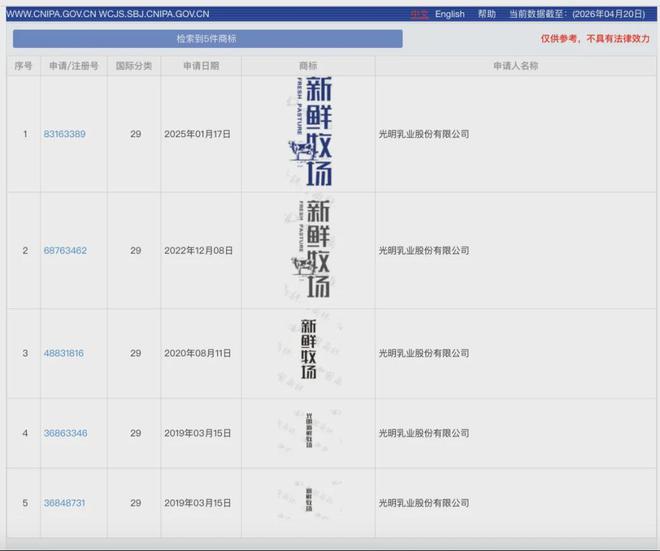Click the 申请人名称 column header
The height and width of the screenshot is (551, 660).
click(x=516, y=66)
